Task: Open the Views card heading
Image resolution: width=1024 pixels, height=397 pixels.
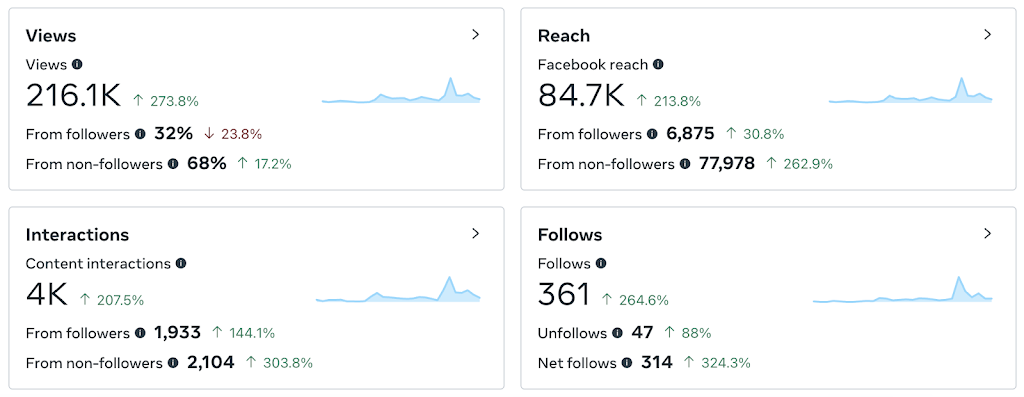Action: pyautogui.click(x=51, y=36)
